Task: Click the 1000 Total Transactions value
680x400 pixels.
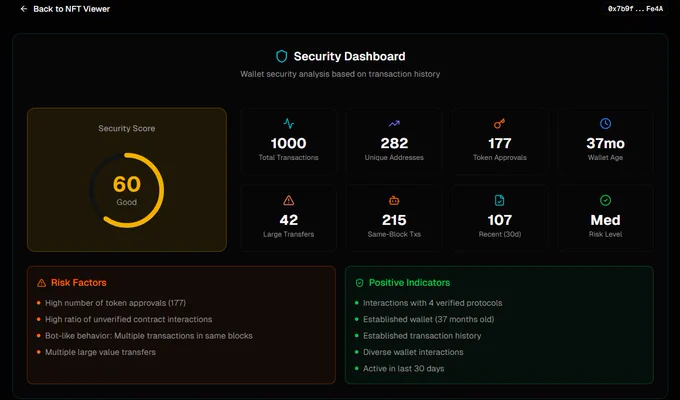Action: (289, 143)
